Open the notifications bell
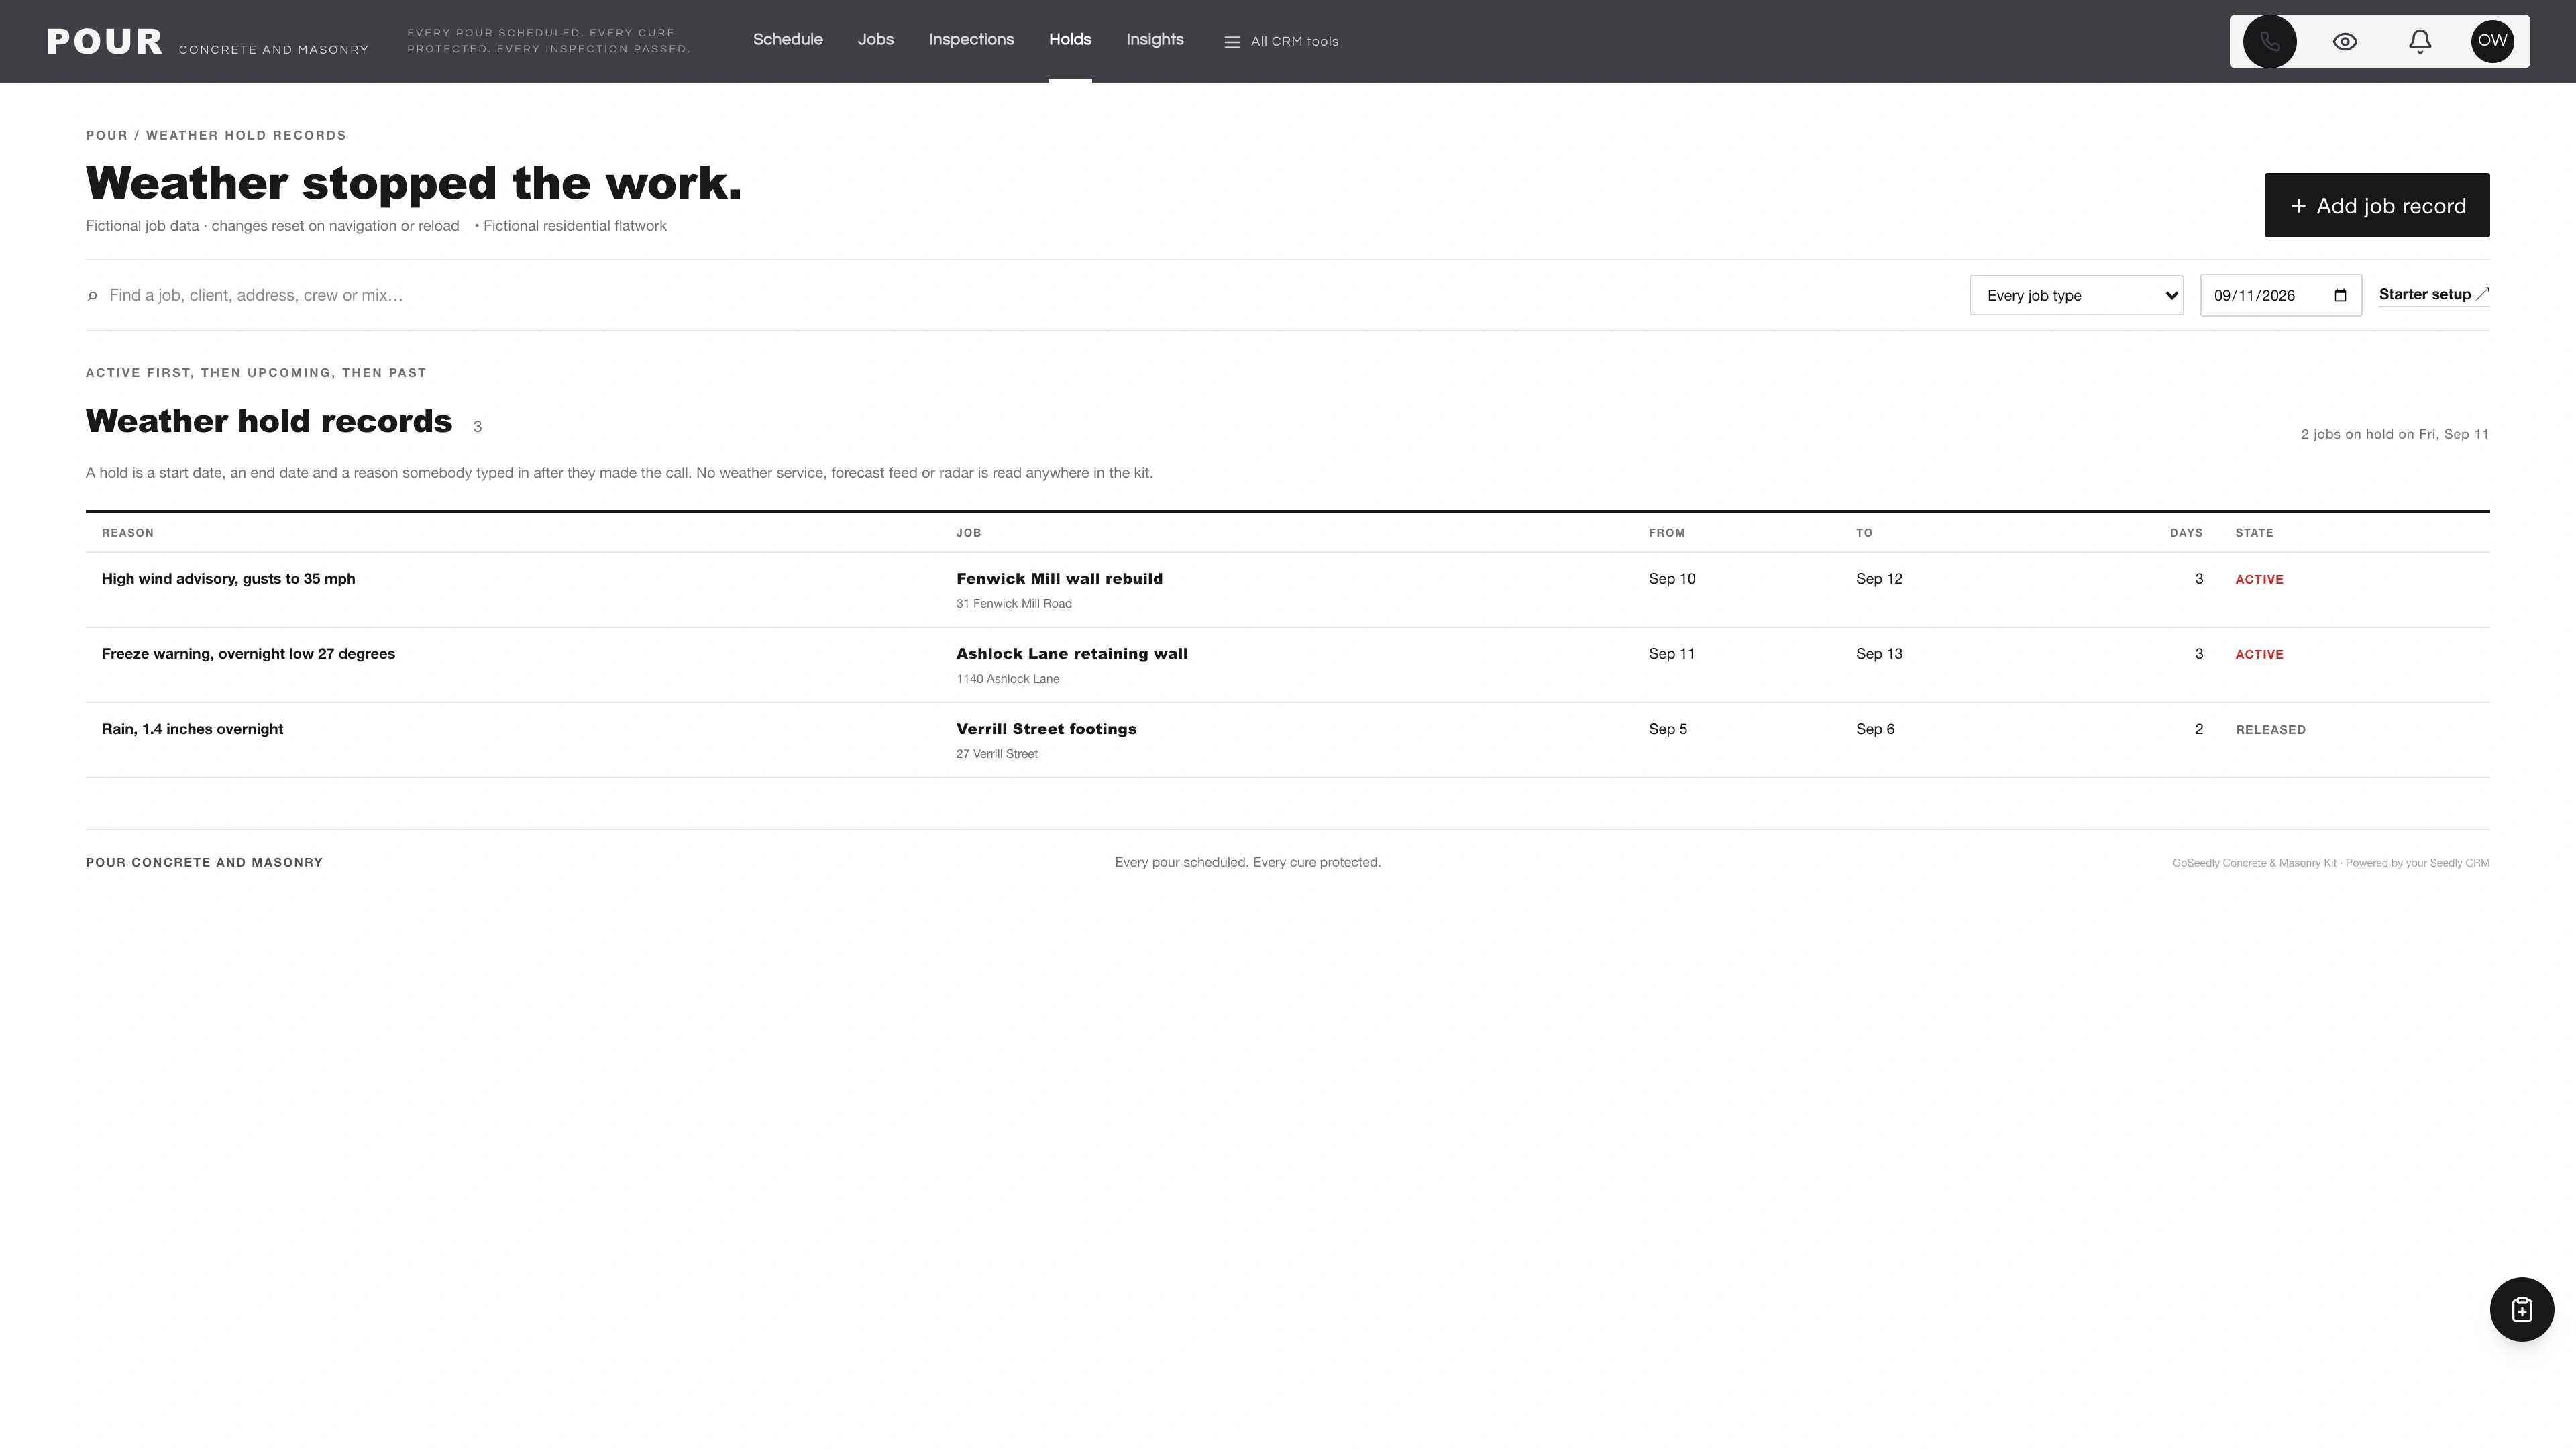Image resolution: width=2576 pixels, height=1449 pixels. click(2419, 41)
